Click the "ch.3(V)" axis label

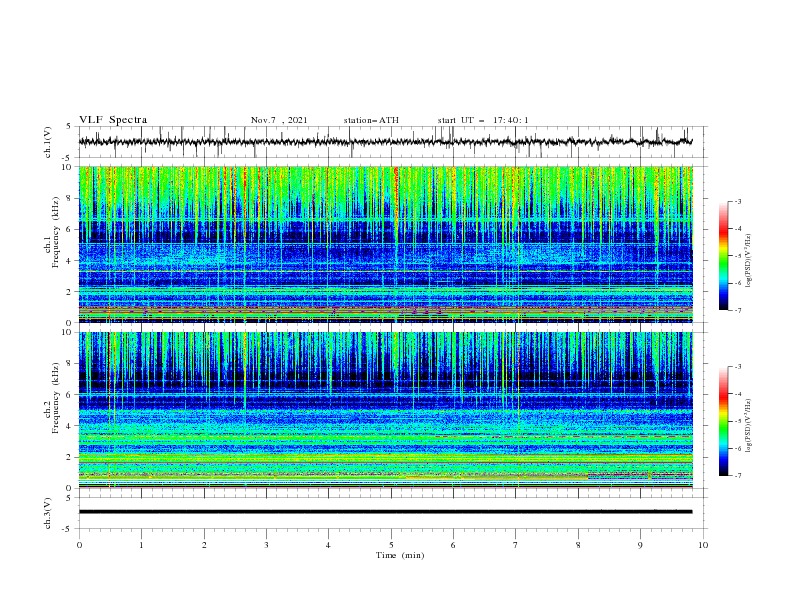[x=48, y=513]
